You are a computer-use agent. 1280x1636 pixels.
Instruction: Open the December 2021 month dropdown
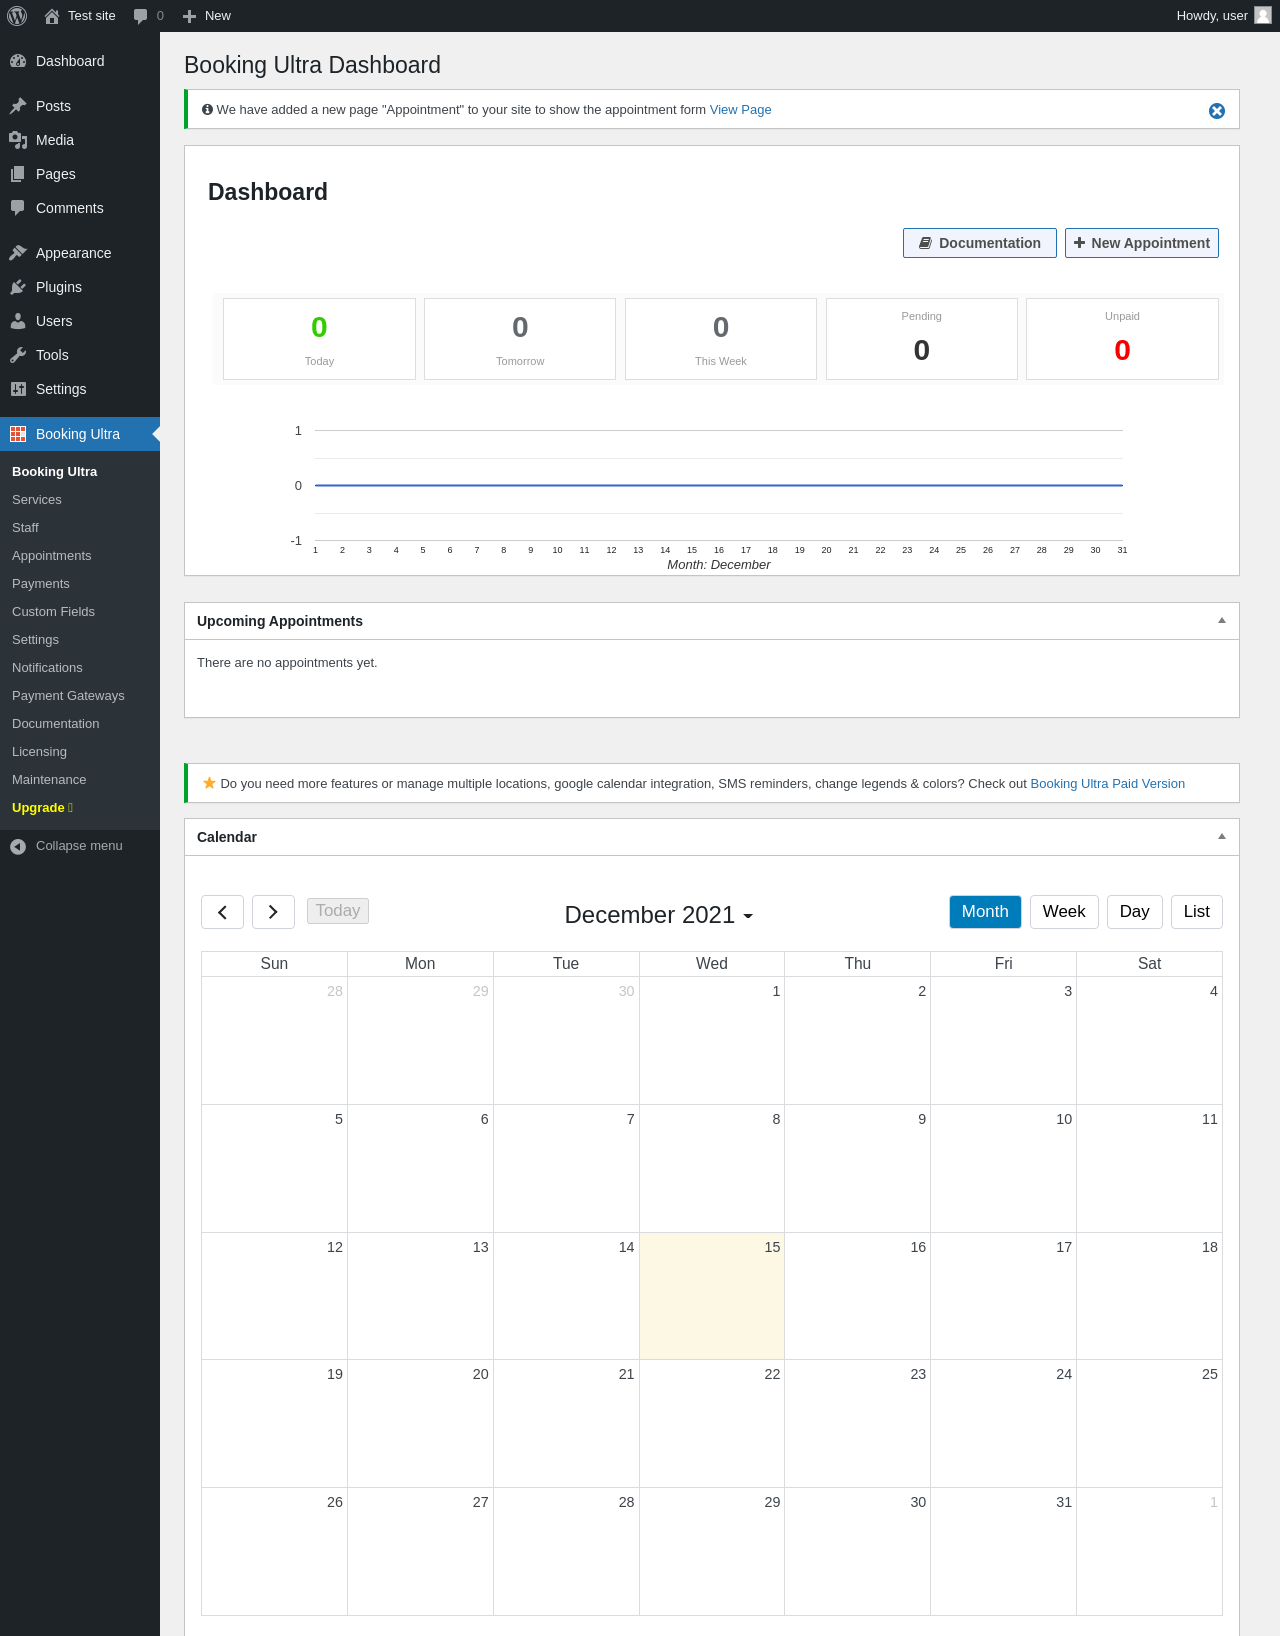[x=659, y=915]
